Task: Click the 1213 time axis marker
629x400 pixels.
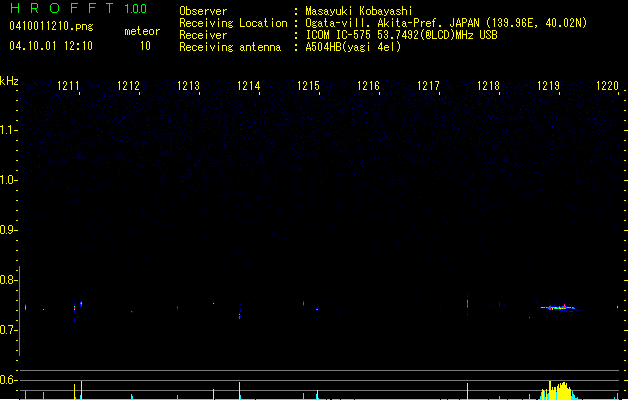Action: click(x=189, y=86)
